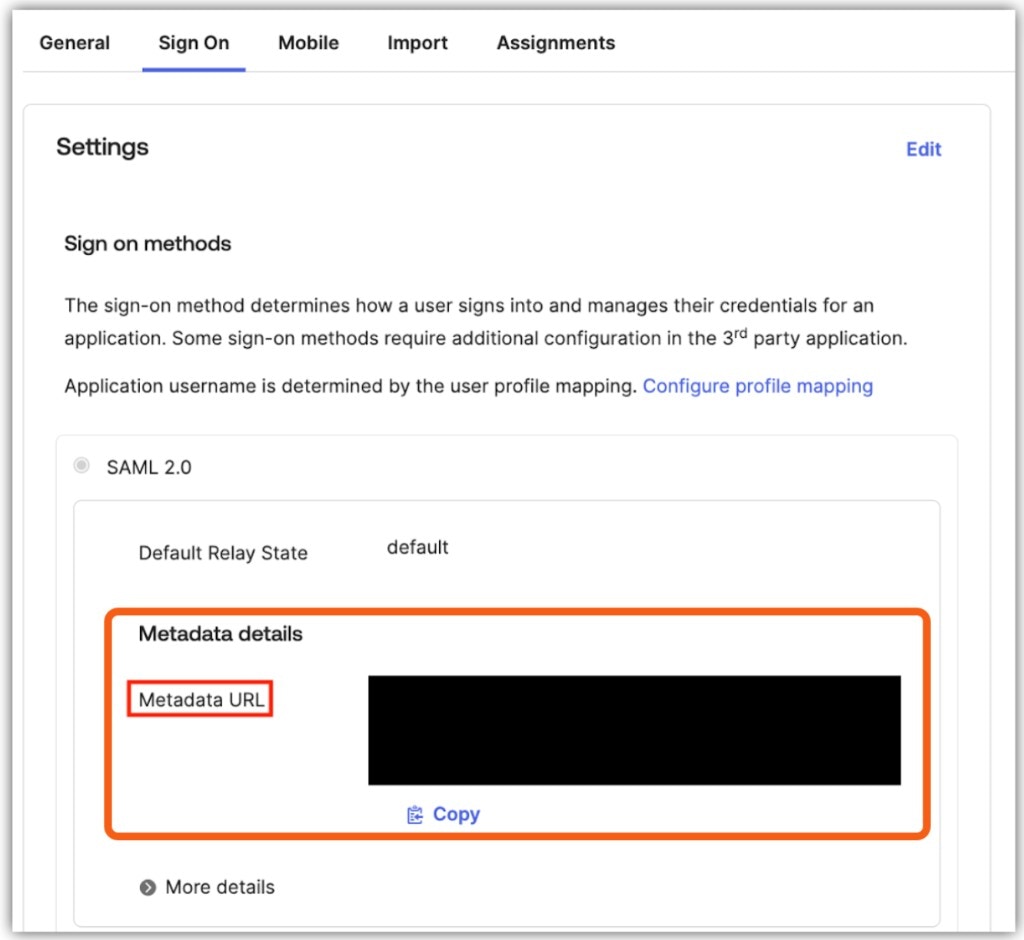Click the Settings section title
Screen dimensions: 1024x940
tap(101, 146)
